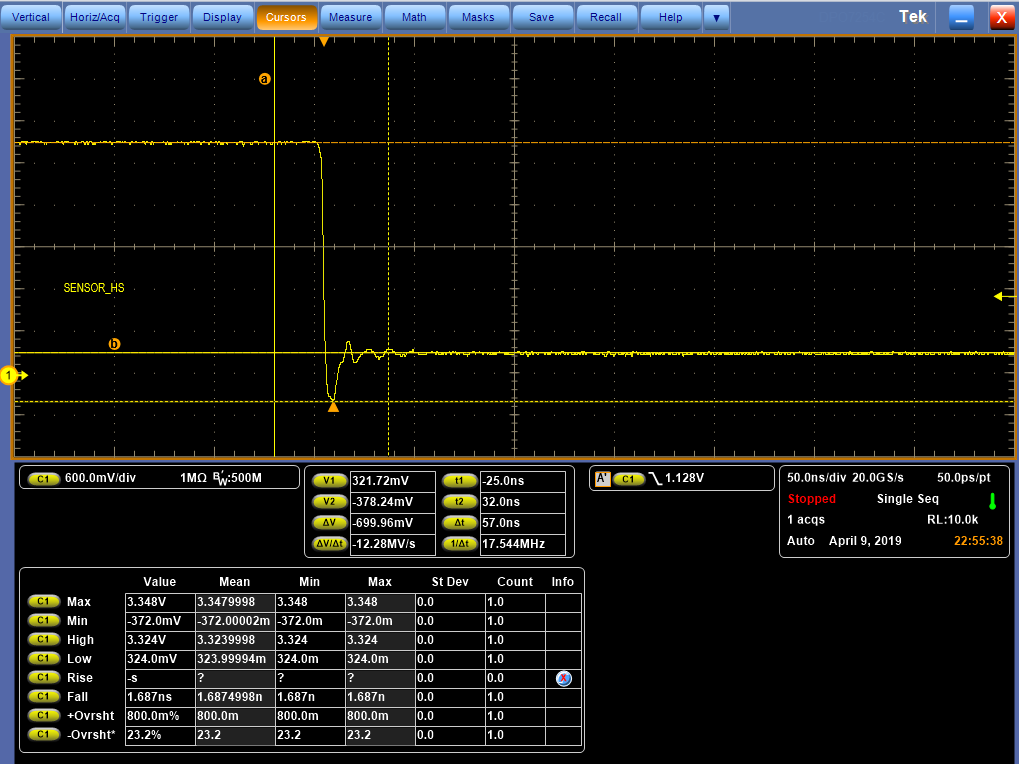
Task: Switch to the Cursors menu tab
Action: click(286, 17)
